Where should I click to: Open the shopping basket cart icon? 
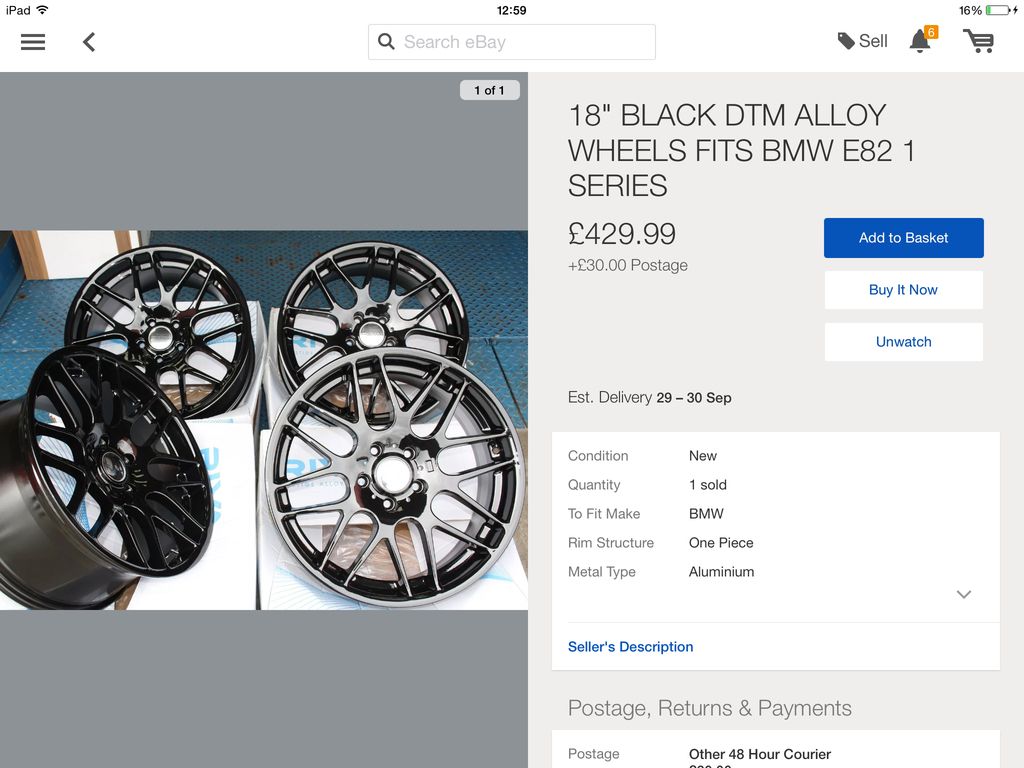(978, 40)
